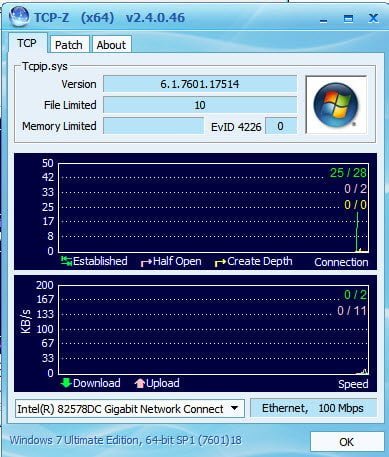Click the Tcpip.sys Version field
The width and height of the screenshot is (389, 457).
coord(200,84)
